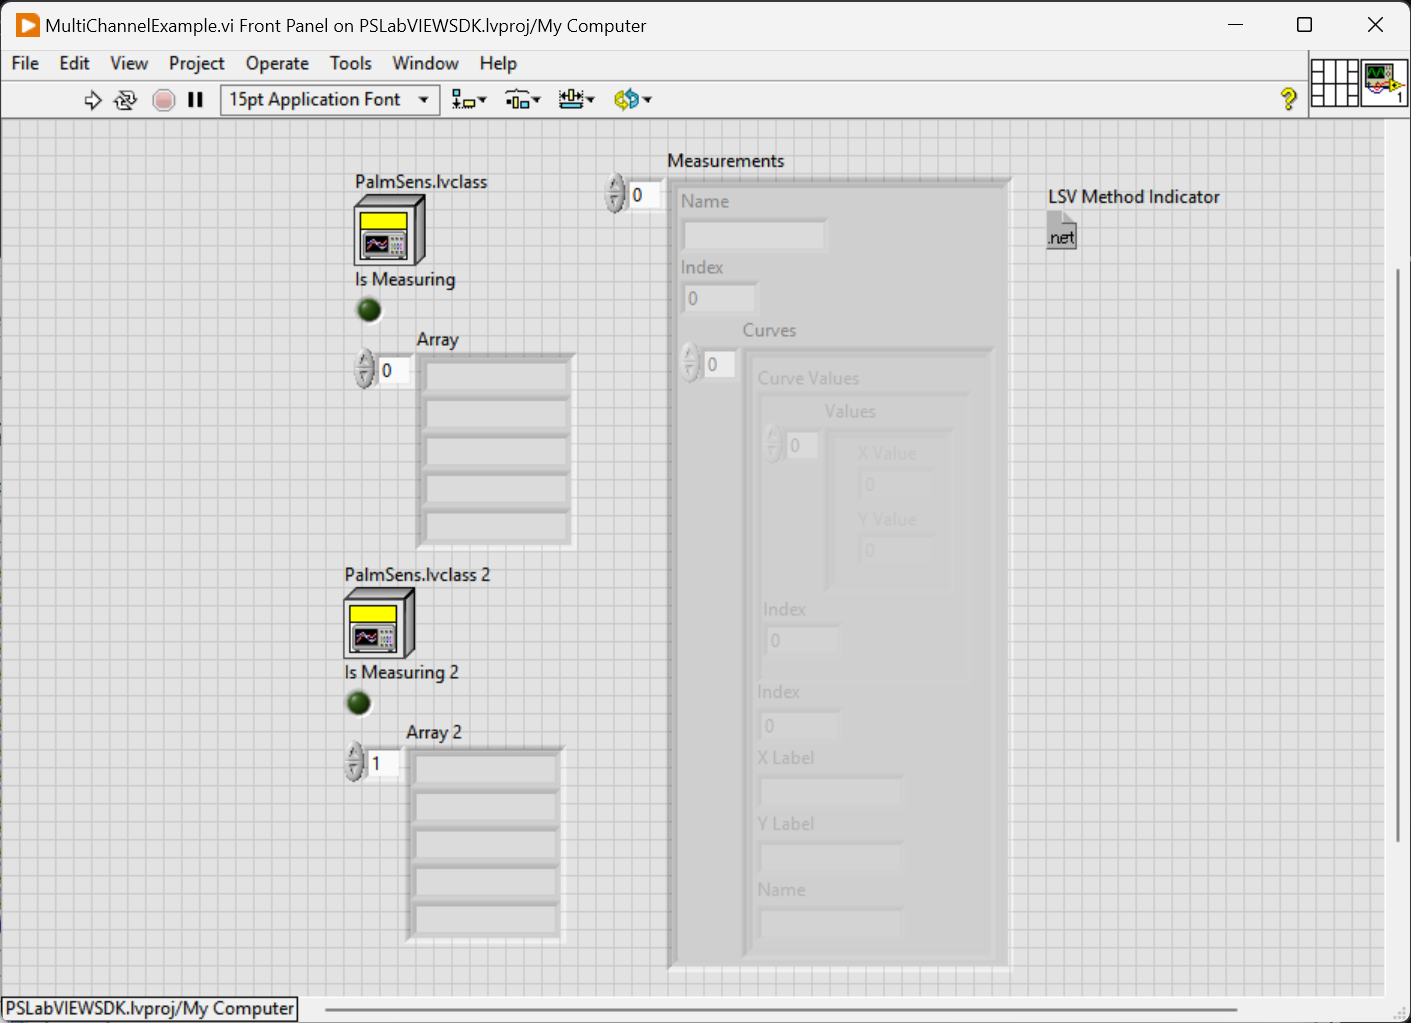Expand the Align Objects dropdown
The image size is (1411, 1023).
[x=468, y=100]
